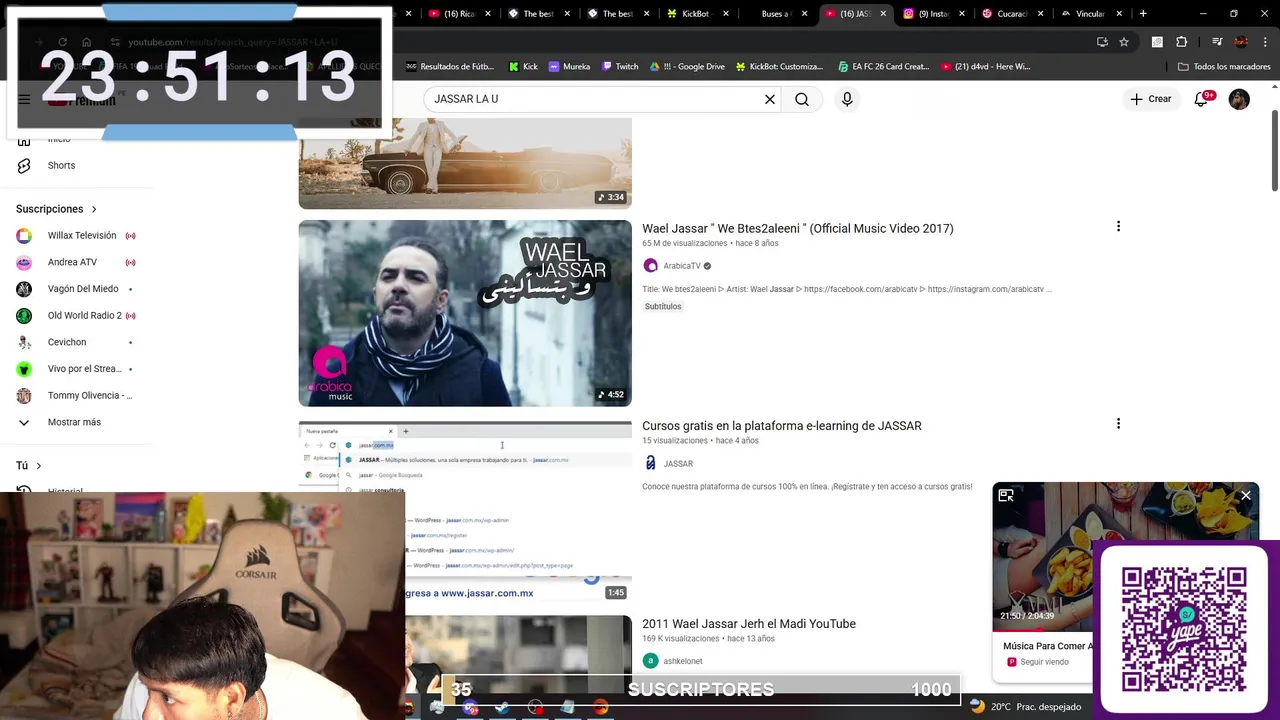The height and width of the screenshot is (720, 1280).
Task: Open the Steam icon in the taskbar
Action: click(x=502, y=707)
